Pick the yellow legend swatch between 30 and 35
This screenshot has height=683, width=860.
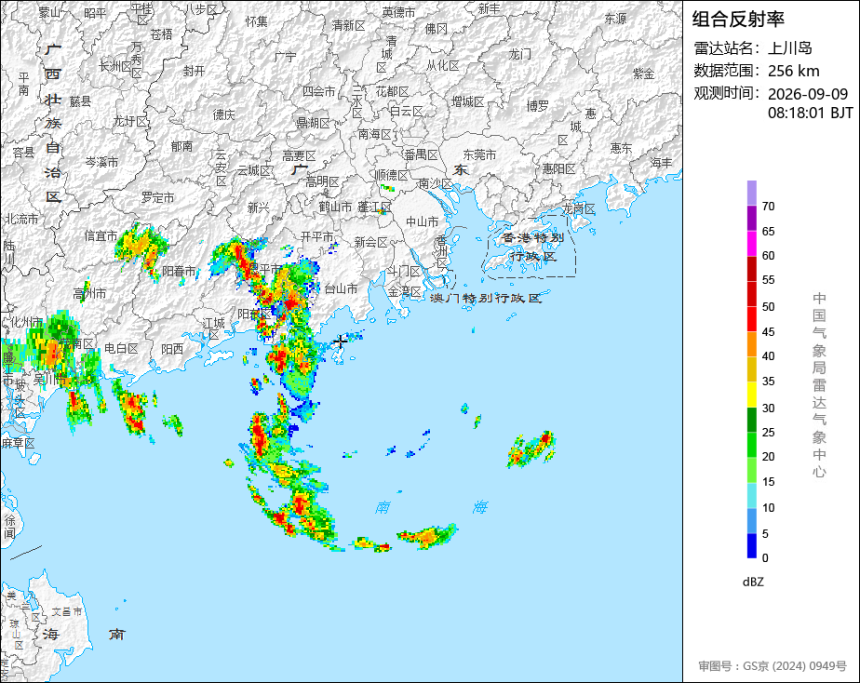click(751, 394)
